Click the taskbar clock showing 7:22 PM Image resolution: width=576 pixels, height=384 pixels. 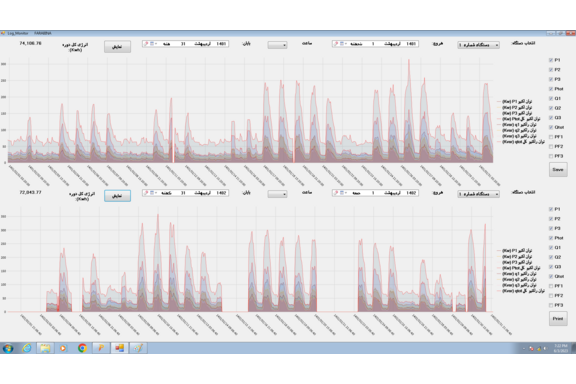click(561, 348)
